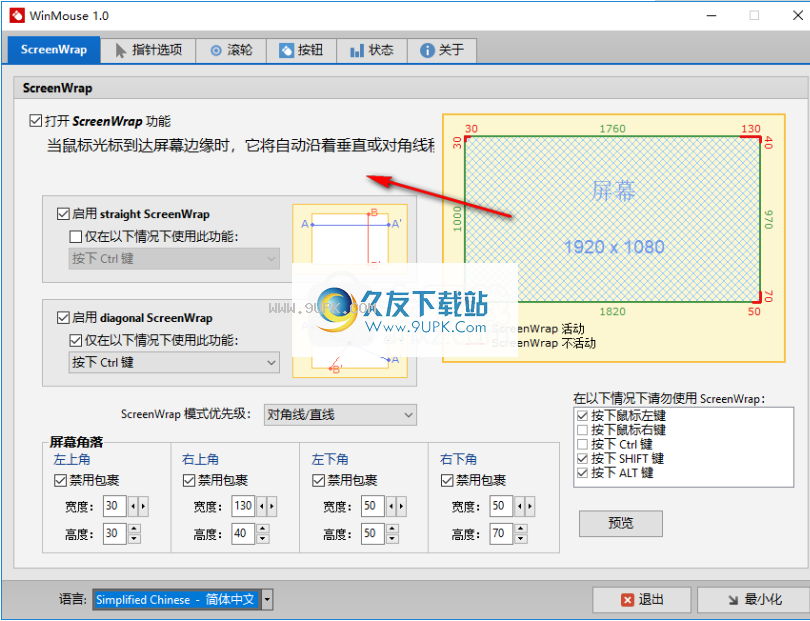Toggle the condition checkbox under diagonal ScreenWrap
Screen dimensions: 810x621
pyautogui.click(x=75, y=340)
